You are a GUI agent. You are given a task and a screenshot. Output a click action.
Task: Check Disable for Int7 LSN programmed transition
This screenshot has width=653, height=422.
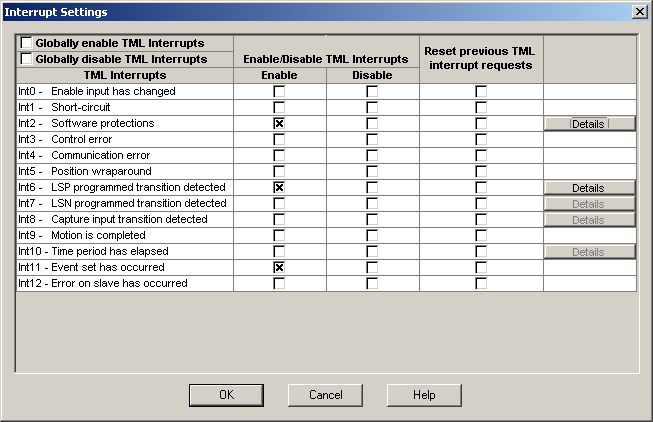point(372,203)
